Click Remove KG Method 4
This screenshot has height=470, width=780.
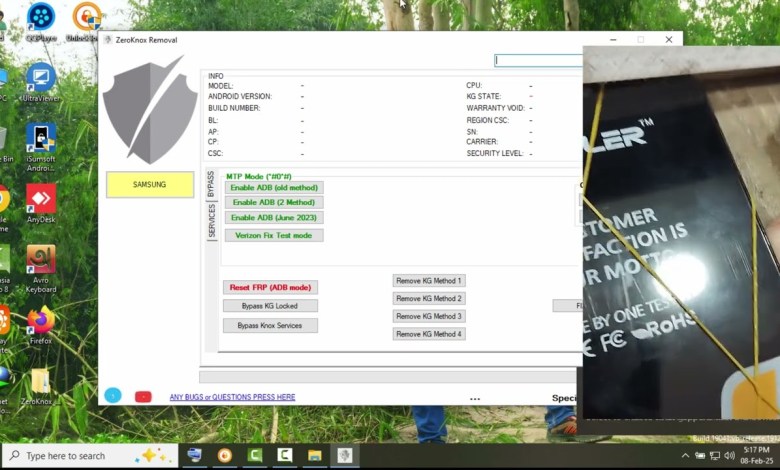pos(429,334)
